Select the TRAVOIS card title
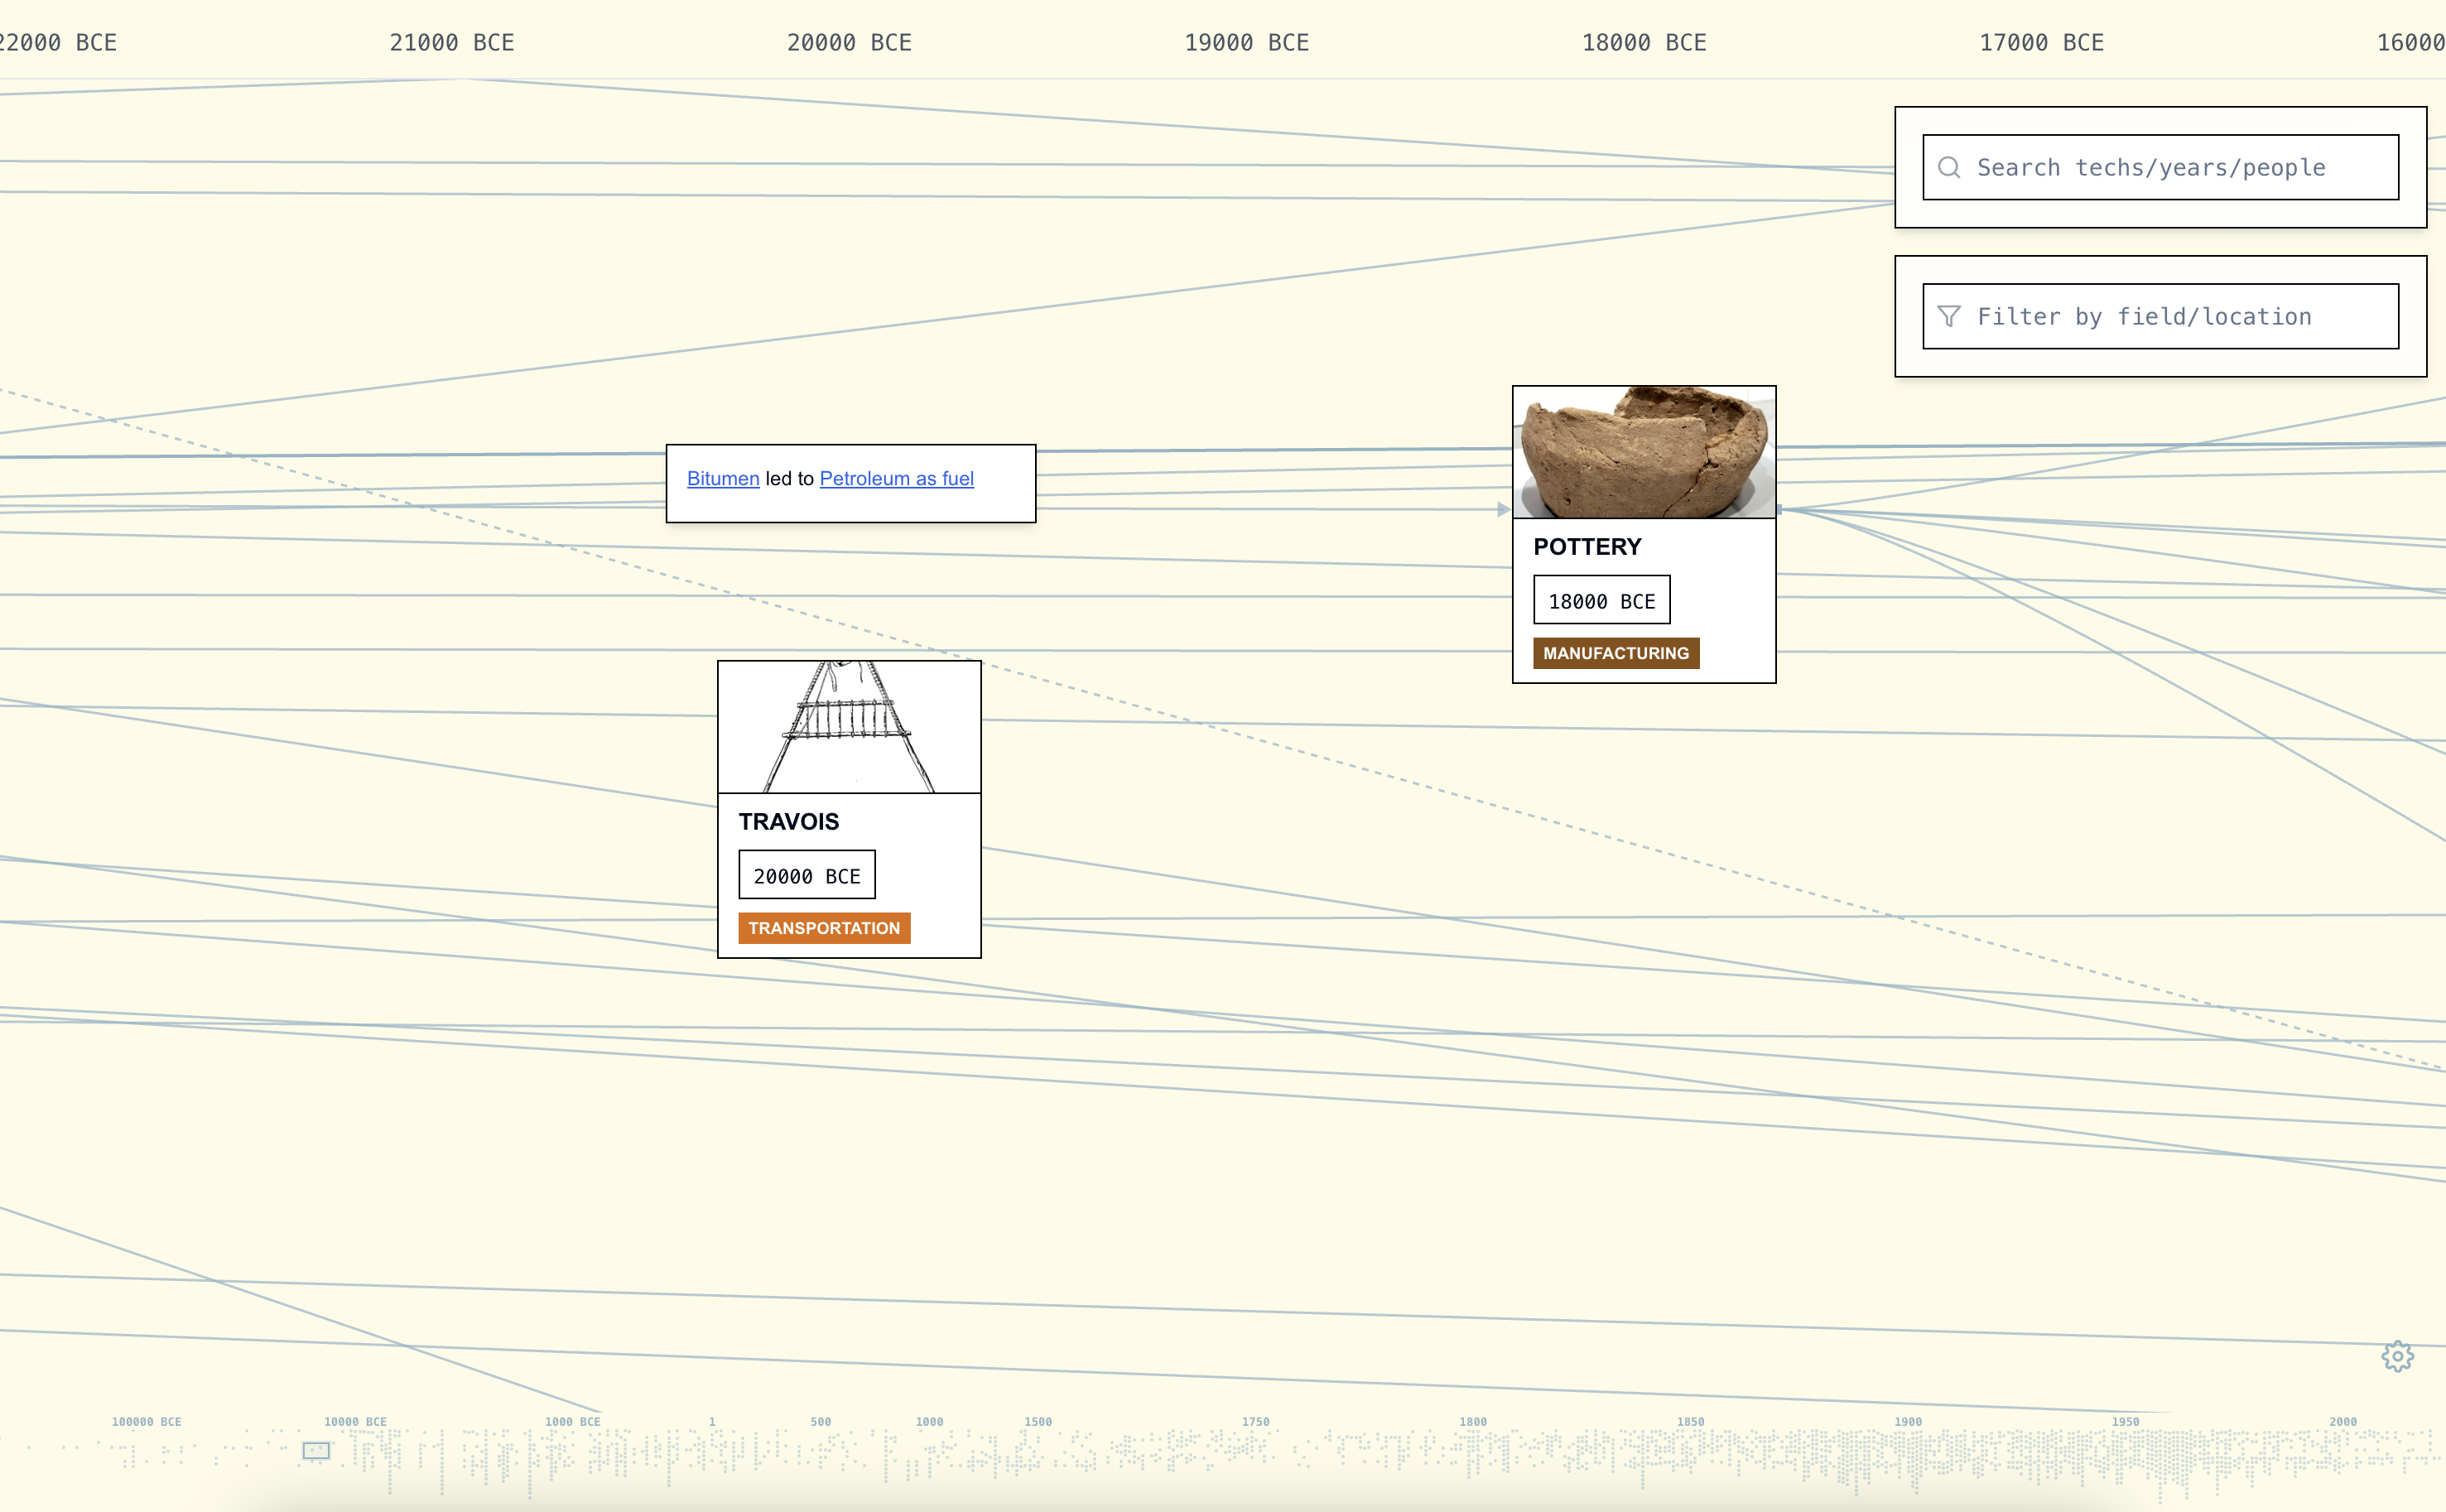Image resolution: width=2446 pixels, height=1512 pixels. [788, 822]
